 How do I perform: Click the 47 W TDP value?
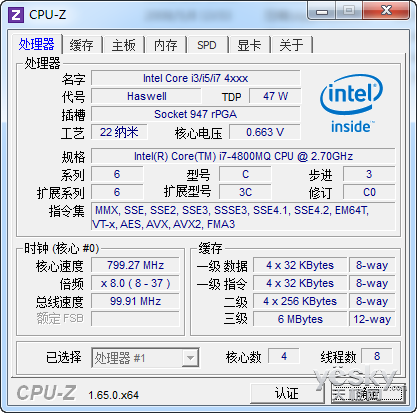coord(275,96)
